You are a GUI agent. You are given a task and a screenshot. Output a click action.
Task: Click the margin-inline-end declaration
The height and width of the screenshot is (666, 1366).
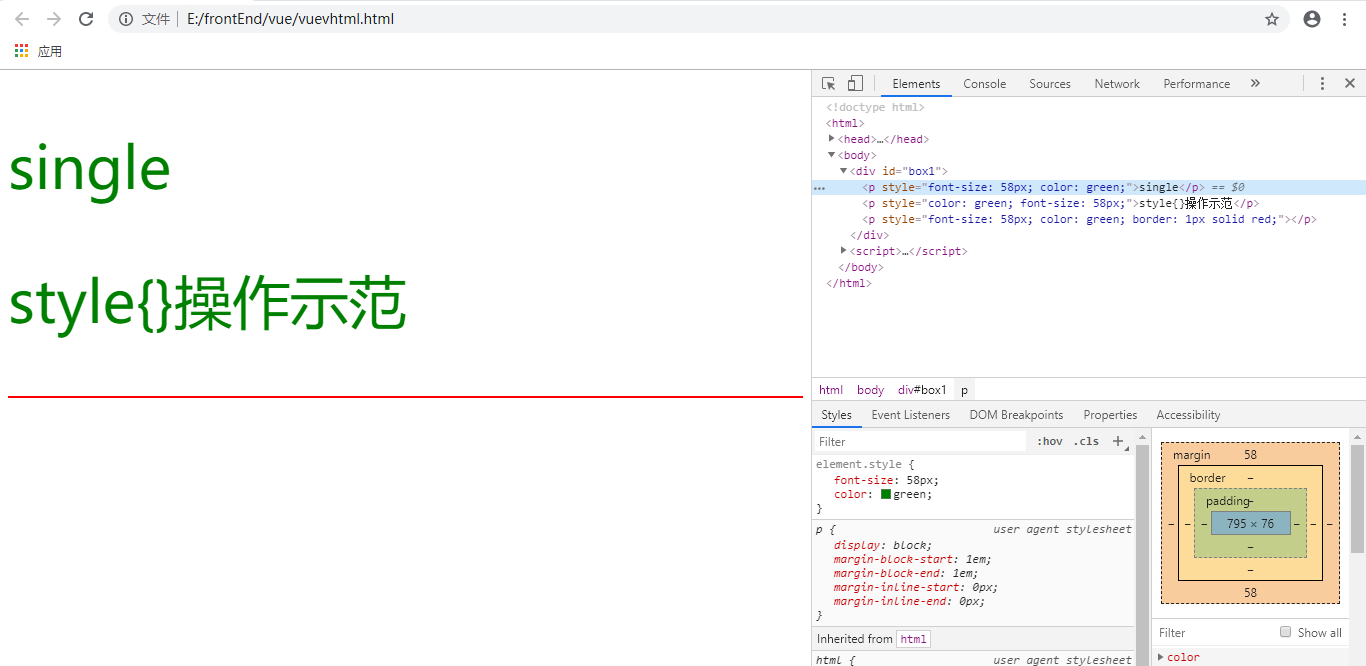(x=909, y=601)
